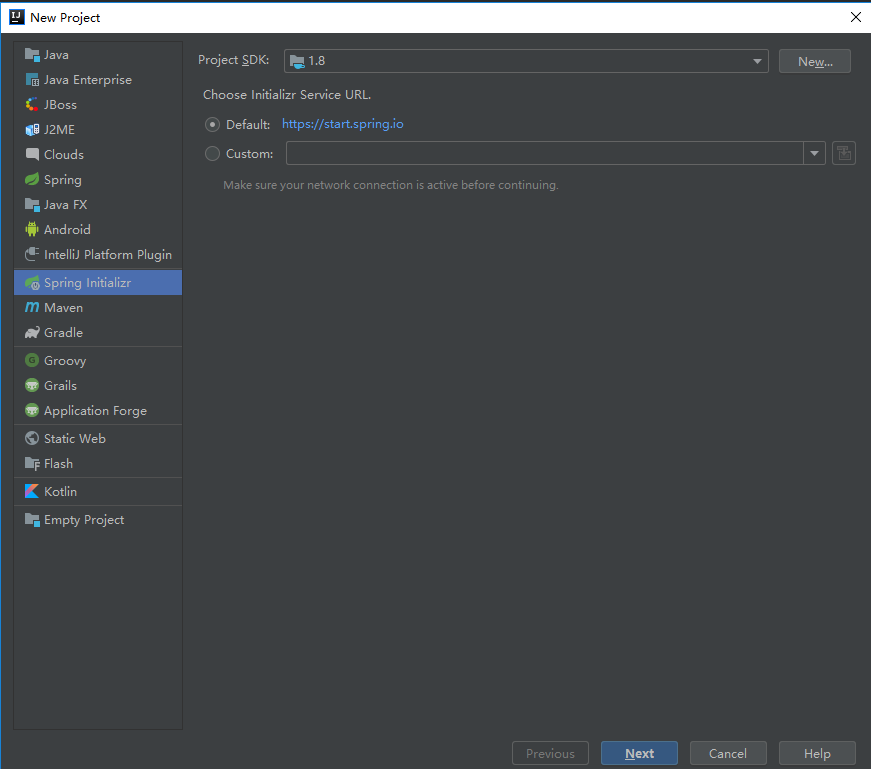
Task: Choose Kotlin project type label
Action: pos(61,491)
